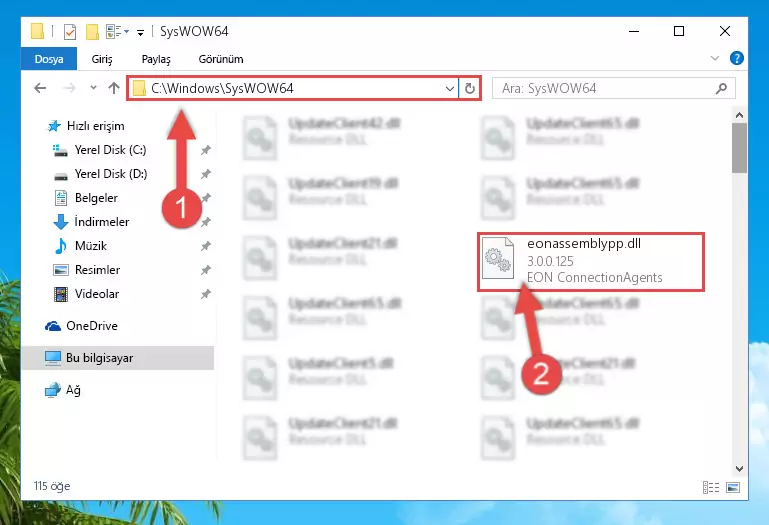Expand the address bar history dropdown

point(449,89)
